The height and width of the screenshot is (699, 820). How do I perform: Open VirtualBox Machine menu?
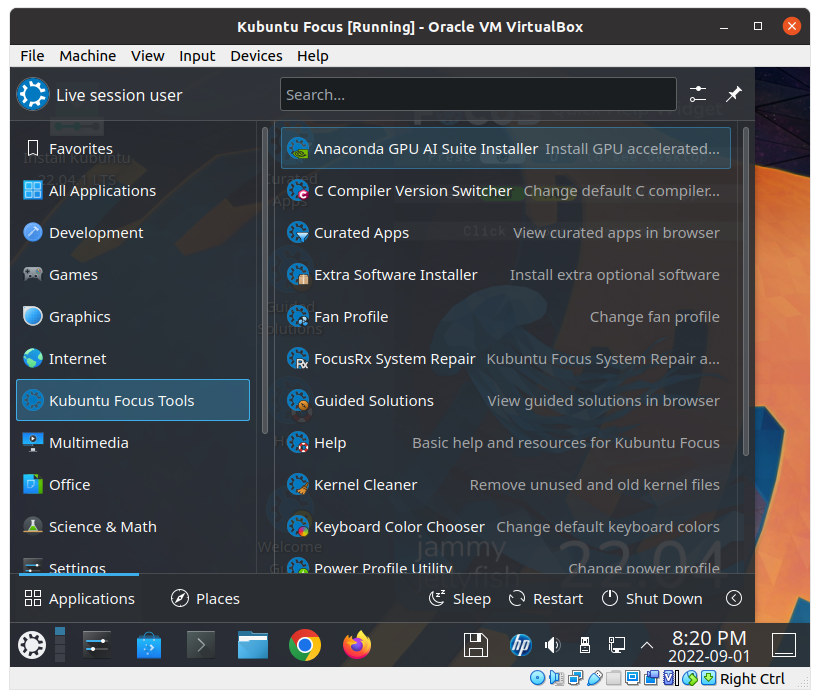(88, 56)
